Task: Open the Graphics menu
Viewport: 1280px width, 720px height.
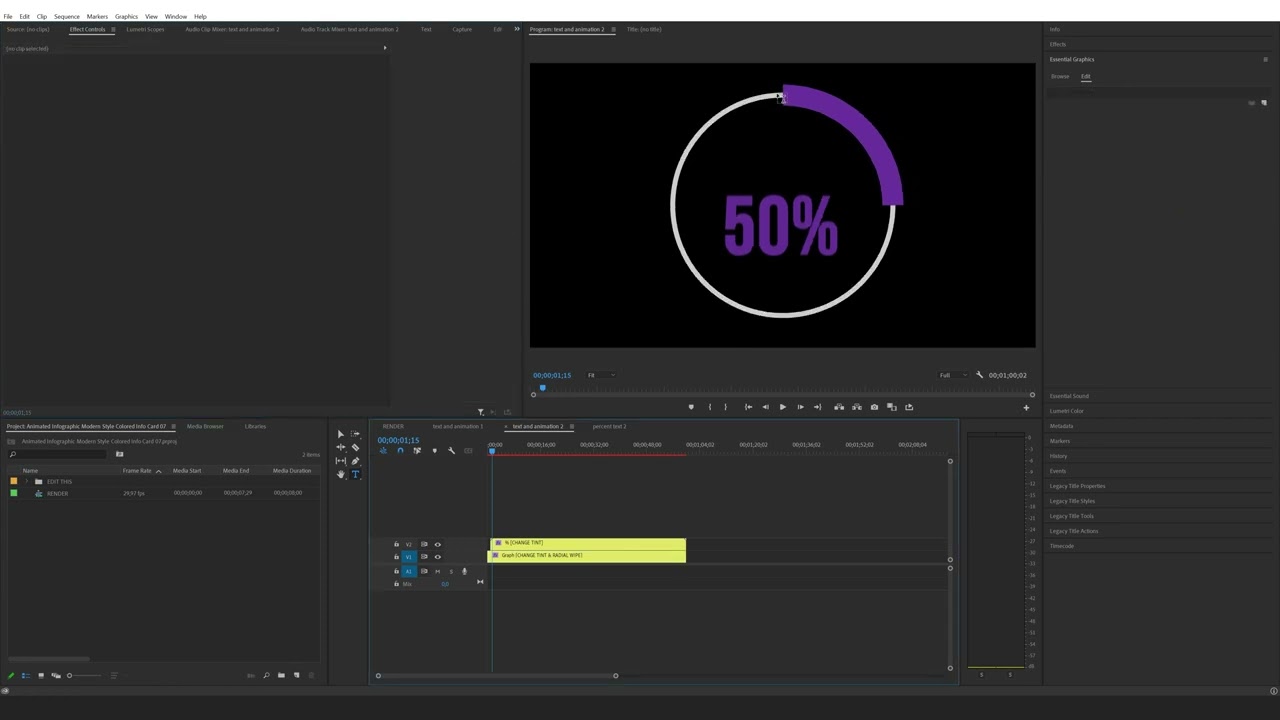Action: [126, 16]
